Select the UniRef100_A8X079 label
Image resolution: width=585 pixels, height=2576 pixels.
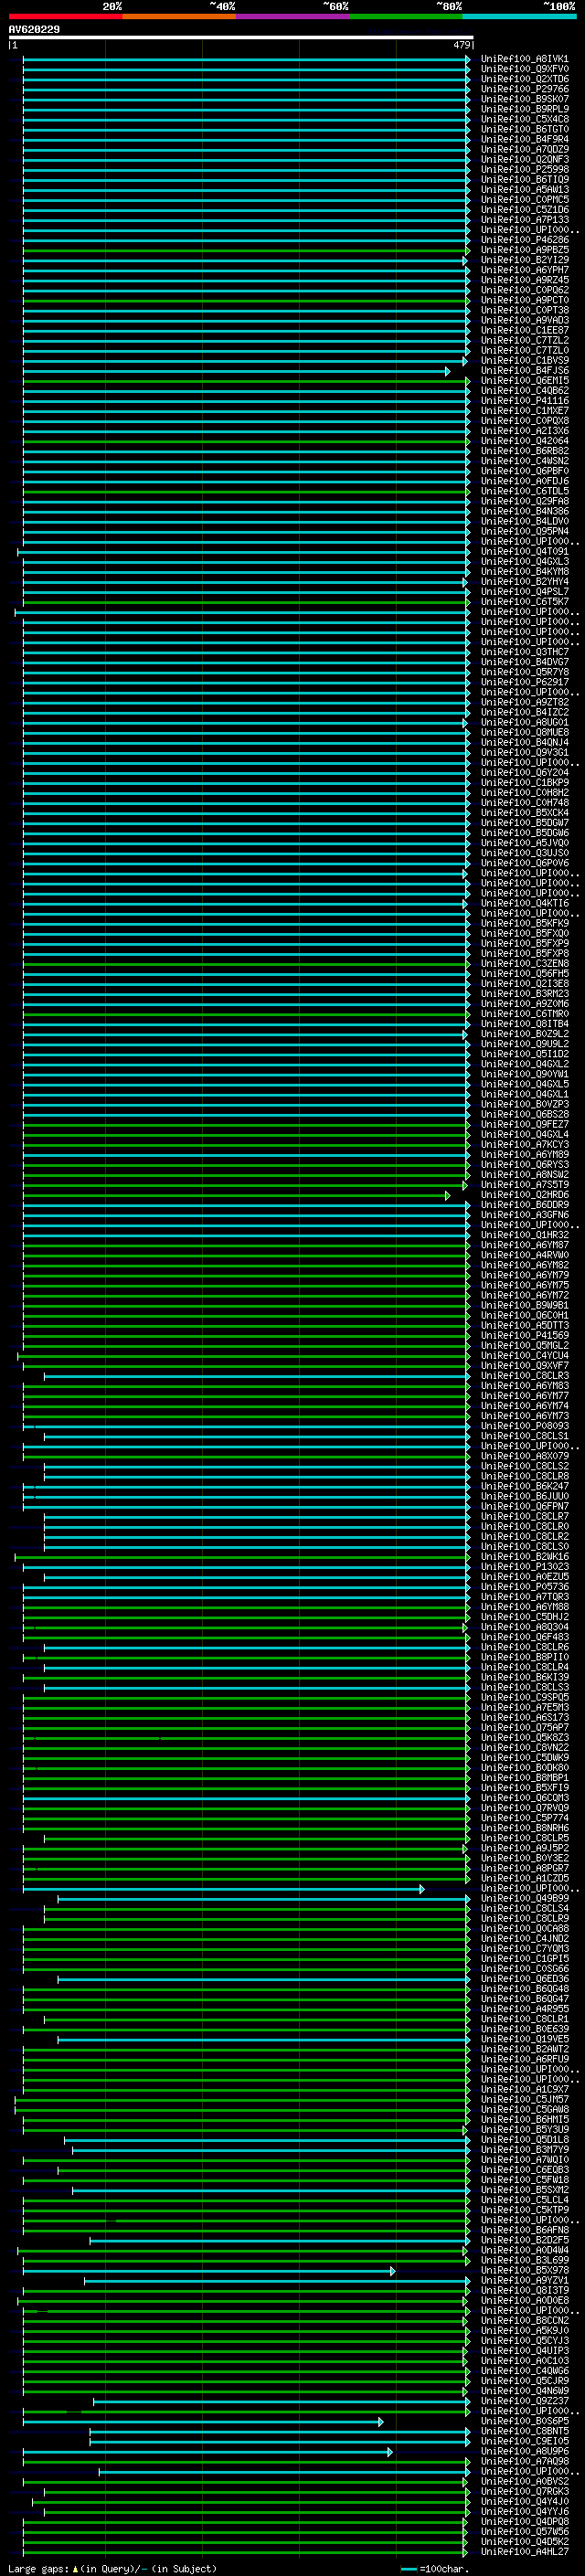click(524, 1456)
